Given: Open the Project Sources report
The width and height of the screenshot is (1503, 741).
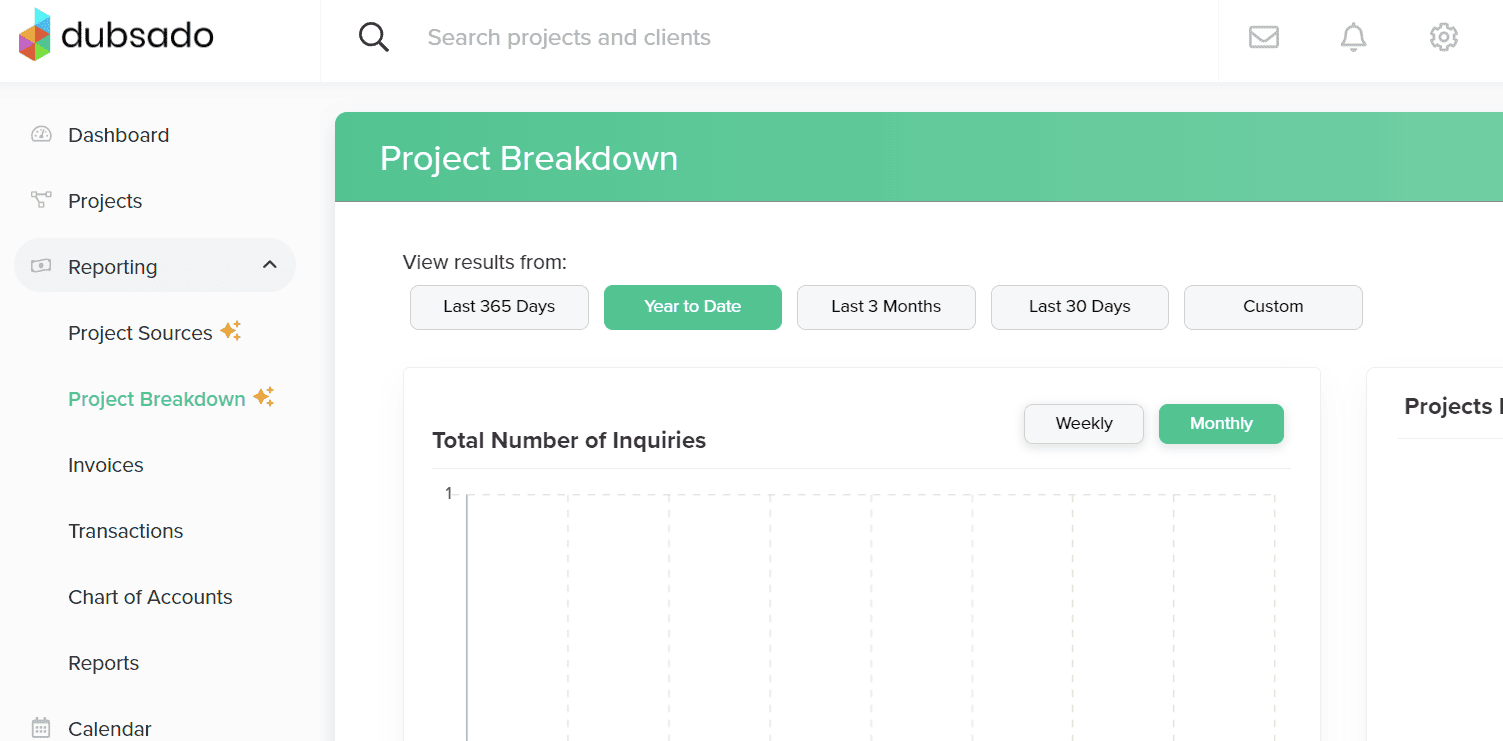Looking at the screenshot, I should click(140, 333).
